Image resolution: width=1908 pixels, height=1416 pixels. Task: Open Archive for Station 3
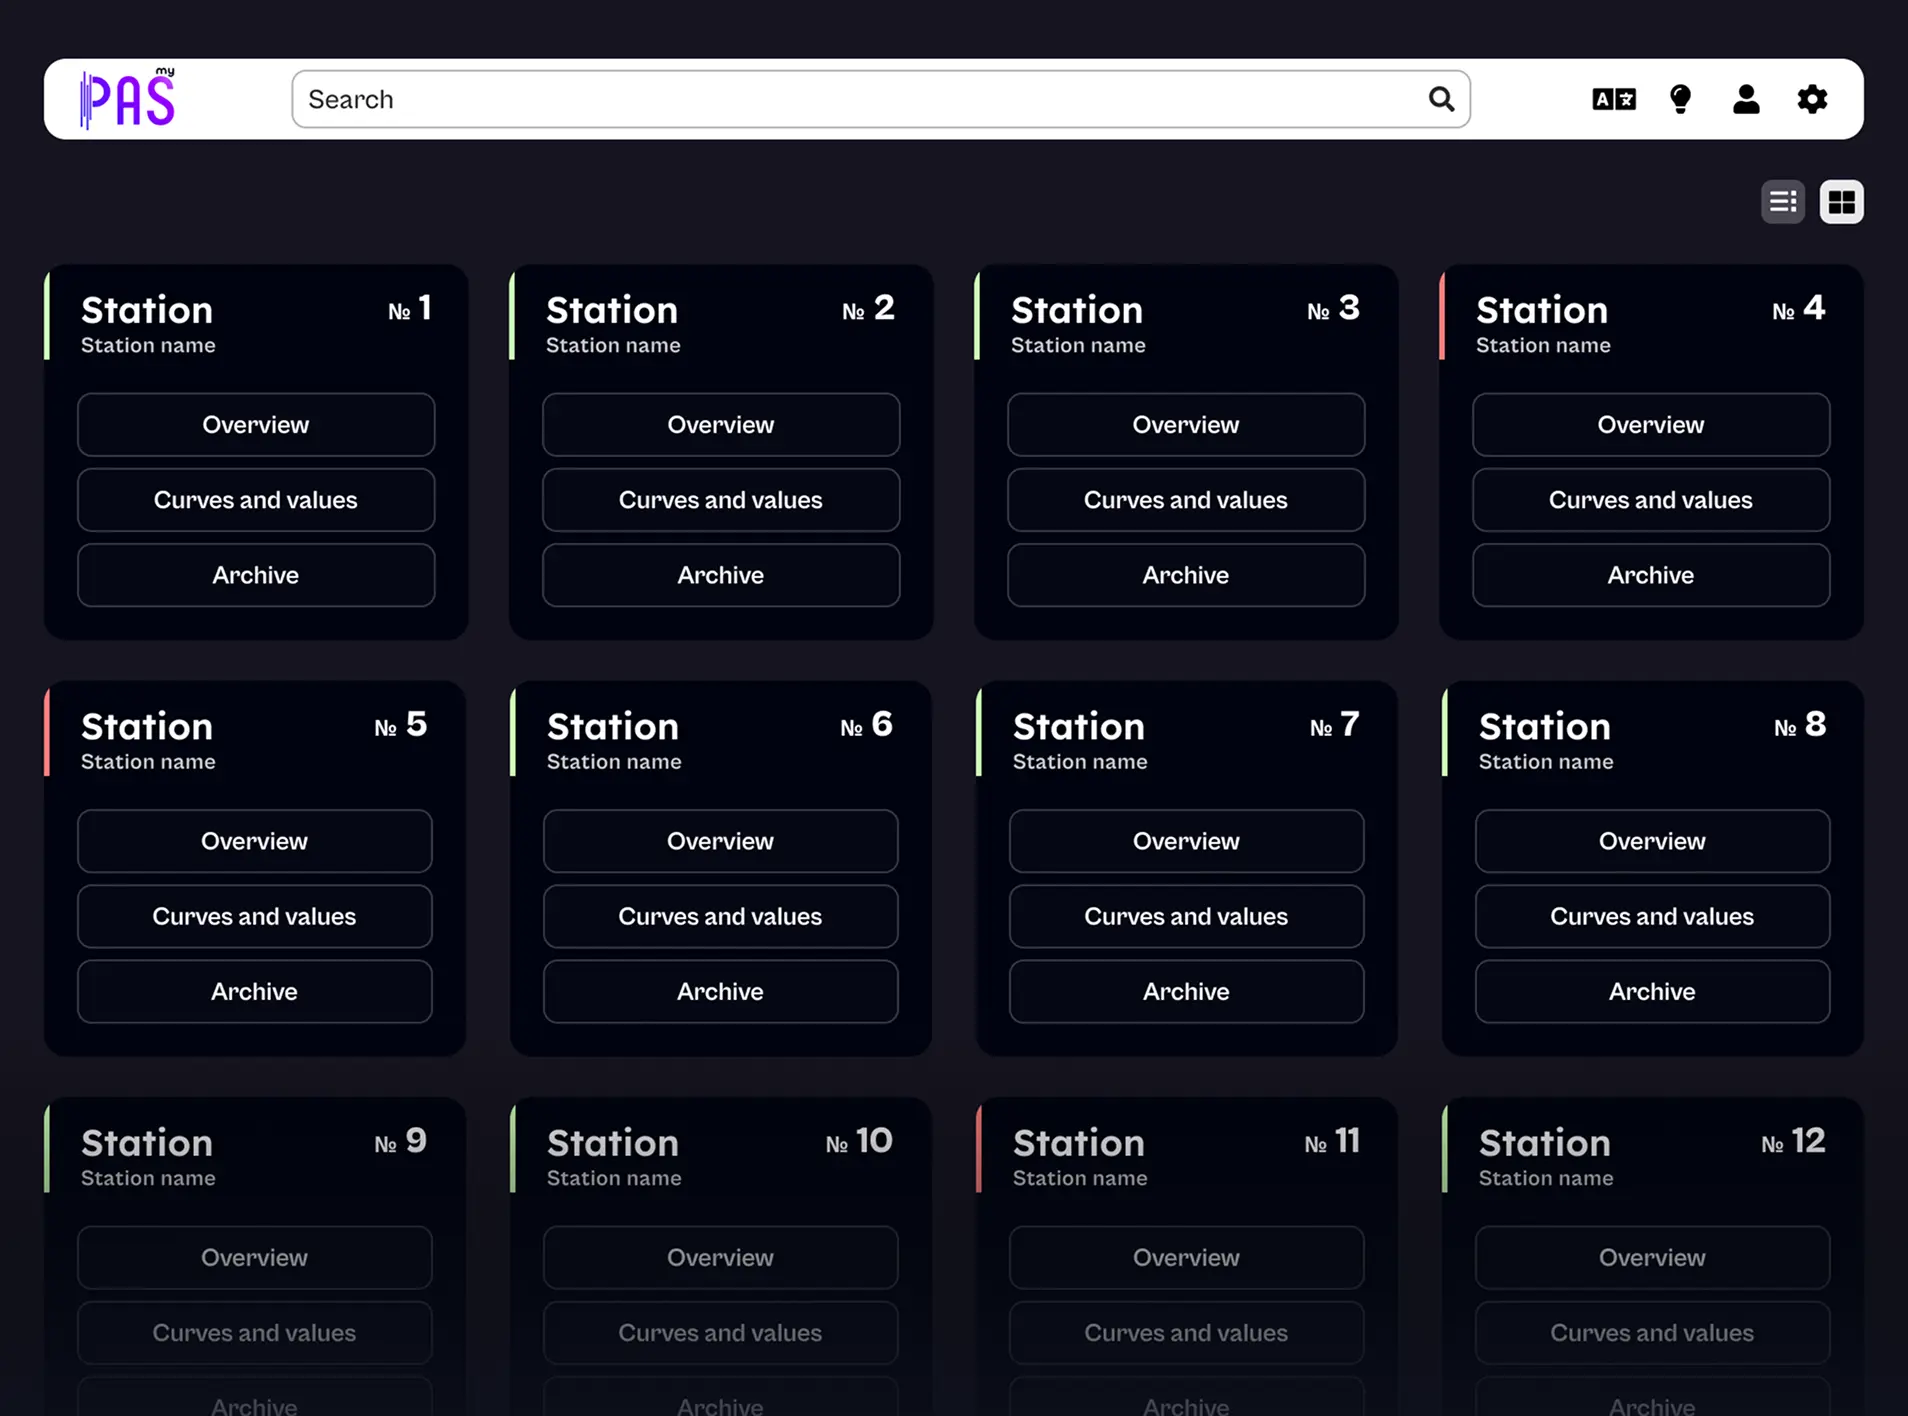click(1186, 575)
